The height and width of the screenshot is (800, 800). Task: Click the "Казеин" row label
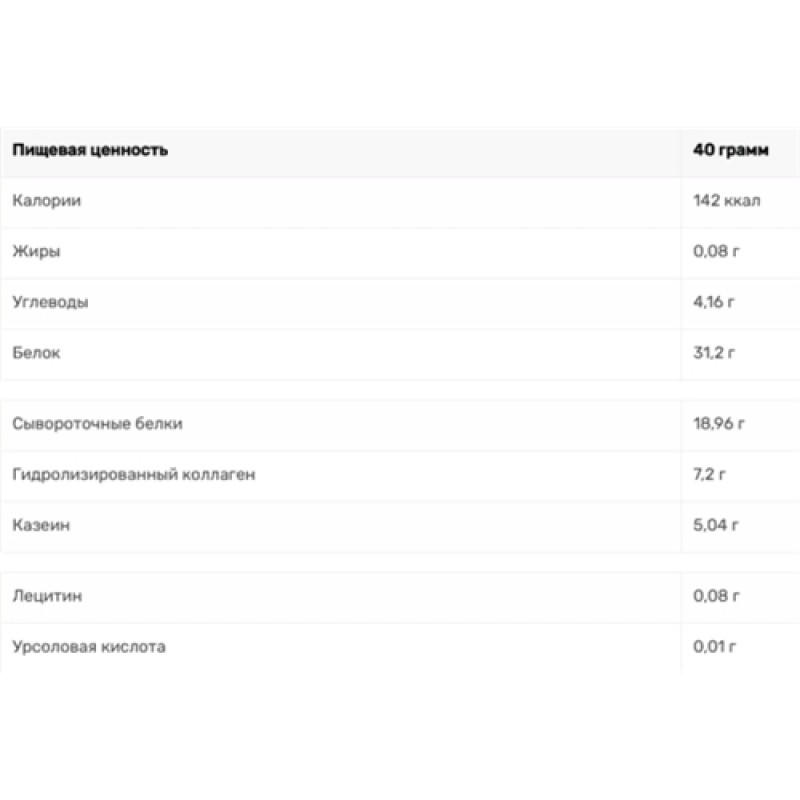pos(42,524)
